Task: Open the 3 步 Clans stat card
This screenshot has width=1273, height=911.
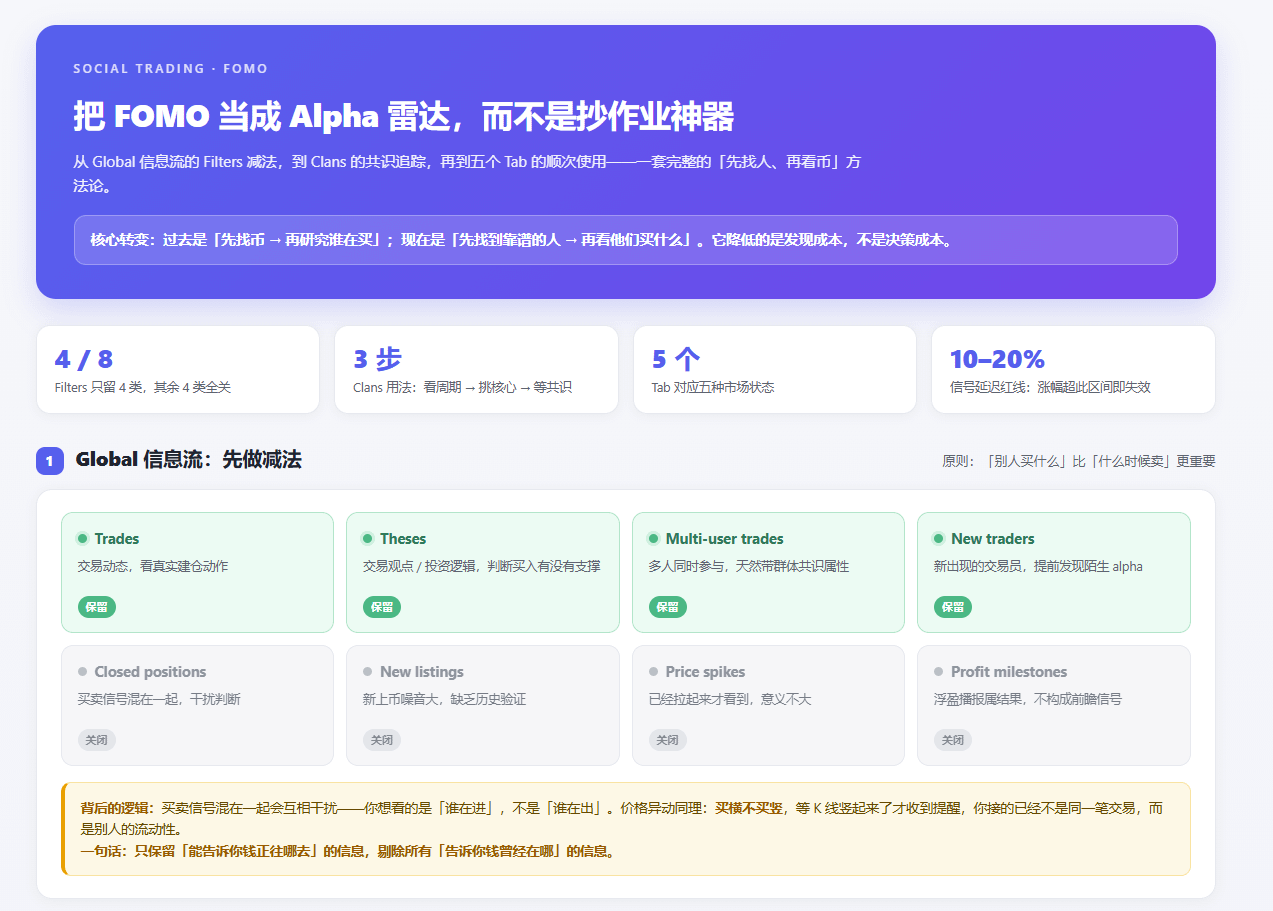Action: tap(476, 369)
